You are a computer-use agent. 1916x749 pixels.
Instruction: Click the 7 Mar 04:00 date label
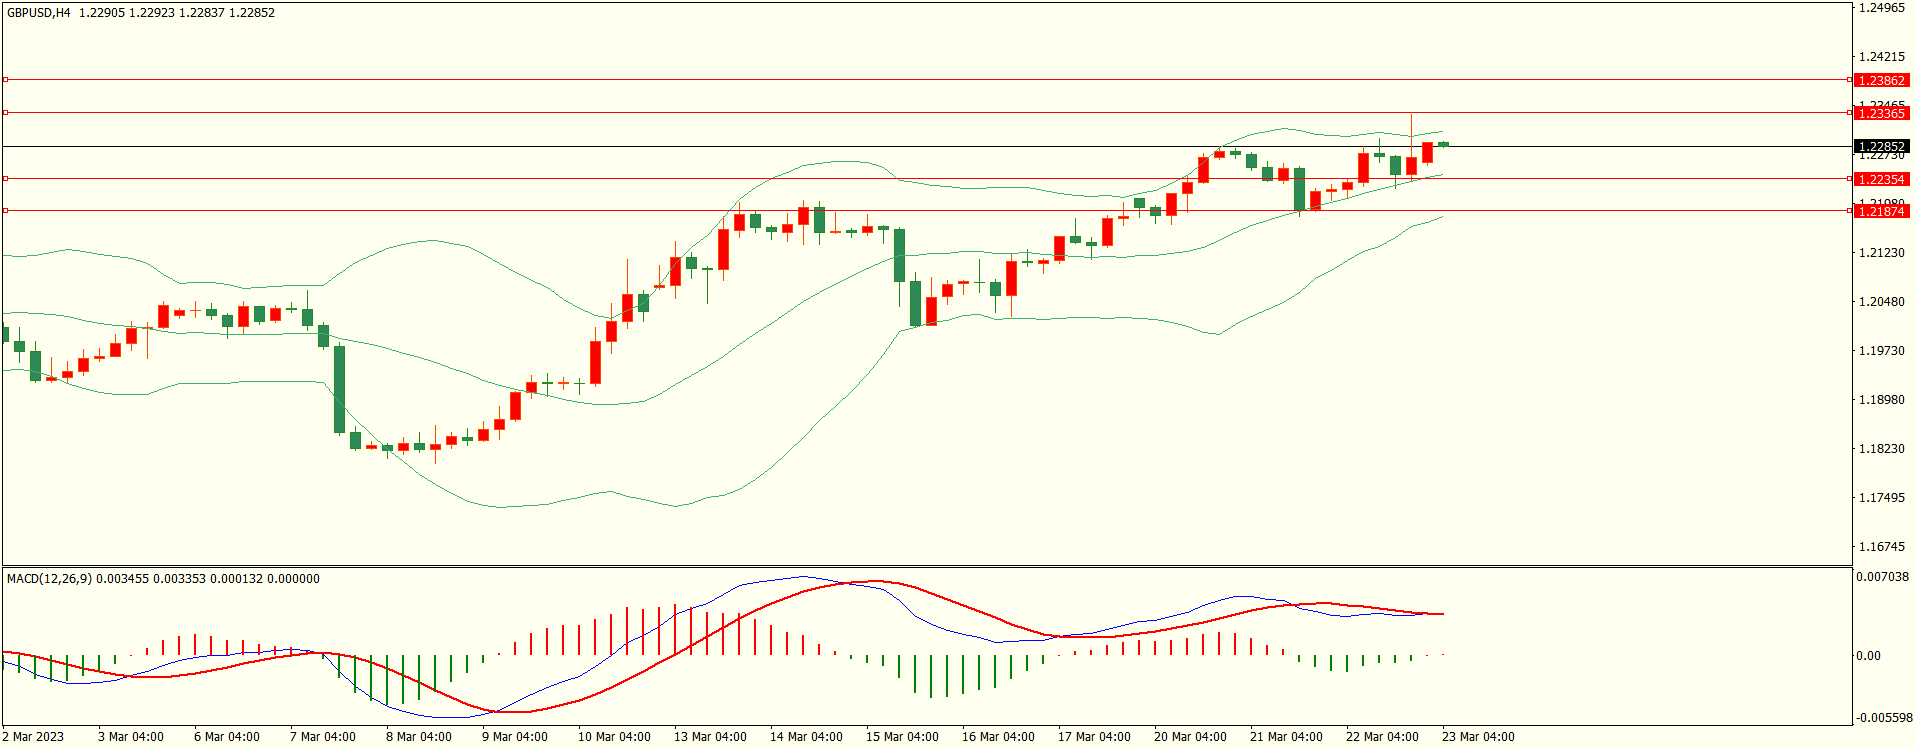(323, 737)
